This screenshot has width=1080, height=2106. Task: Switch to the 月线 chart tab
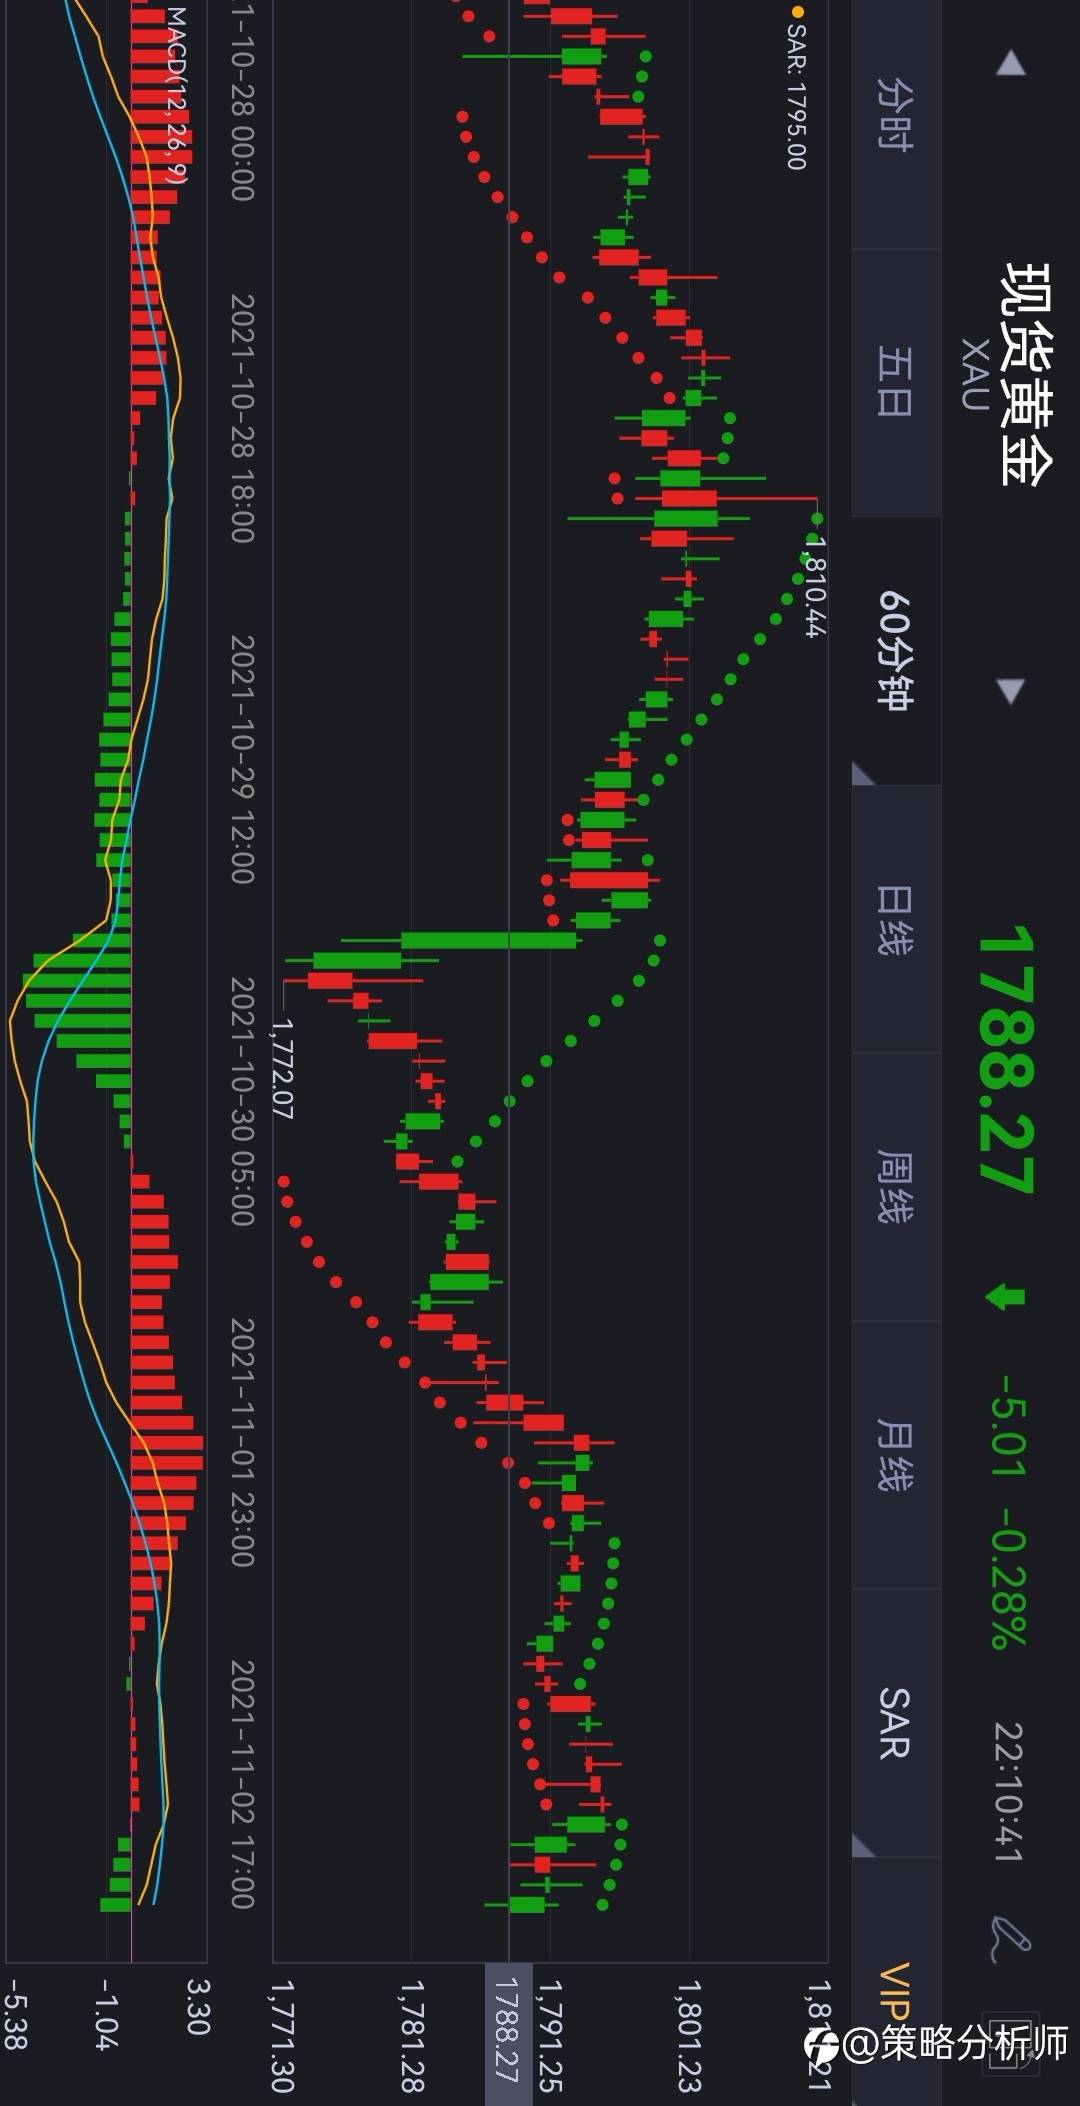[x=895, y=1455]
